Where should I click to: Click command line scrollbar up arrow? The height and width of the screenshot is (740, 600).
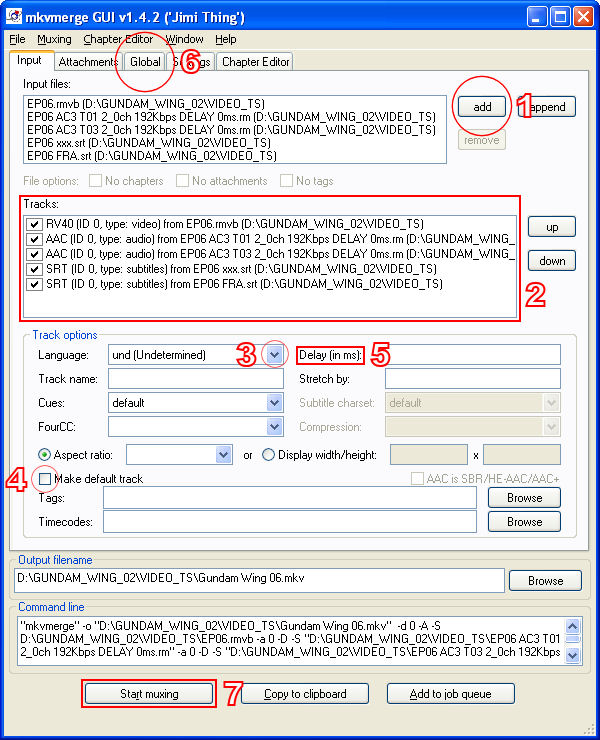(x=573, y=626)
